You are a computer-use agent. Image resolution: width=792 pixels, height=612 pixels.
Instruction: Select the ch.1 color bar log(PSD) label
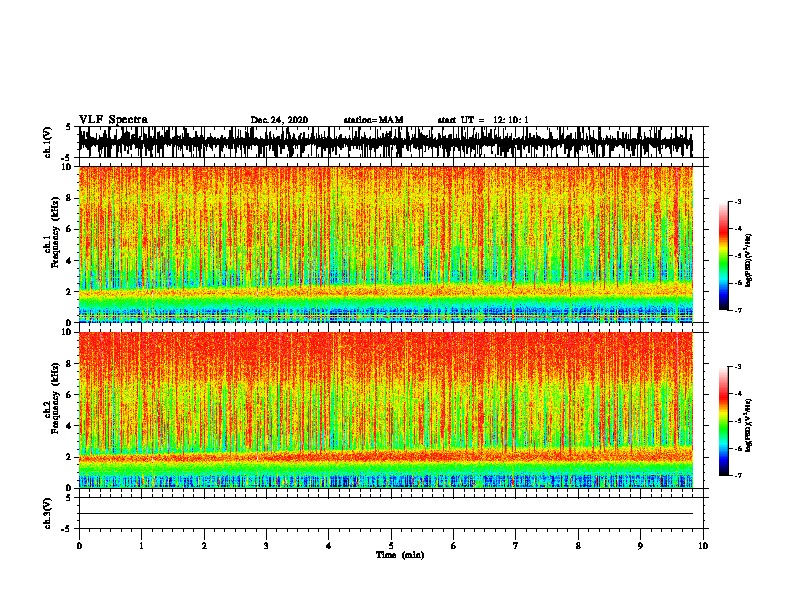pyautogui.click(x=748, y=260)
